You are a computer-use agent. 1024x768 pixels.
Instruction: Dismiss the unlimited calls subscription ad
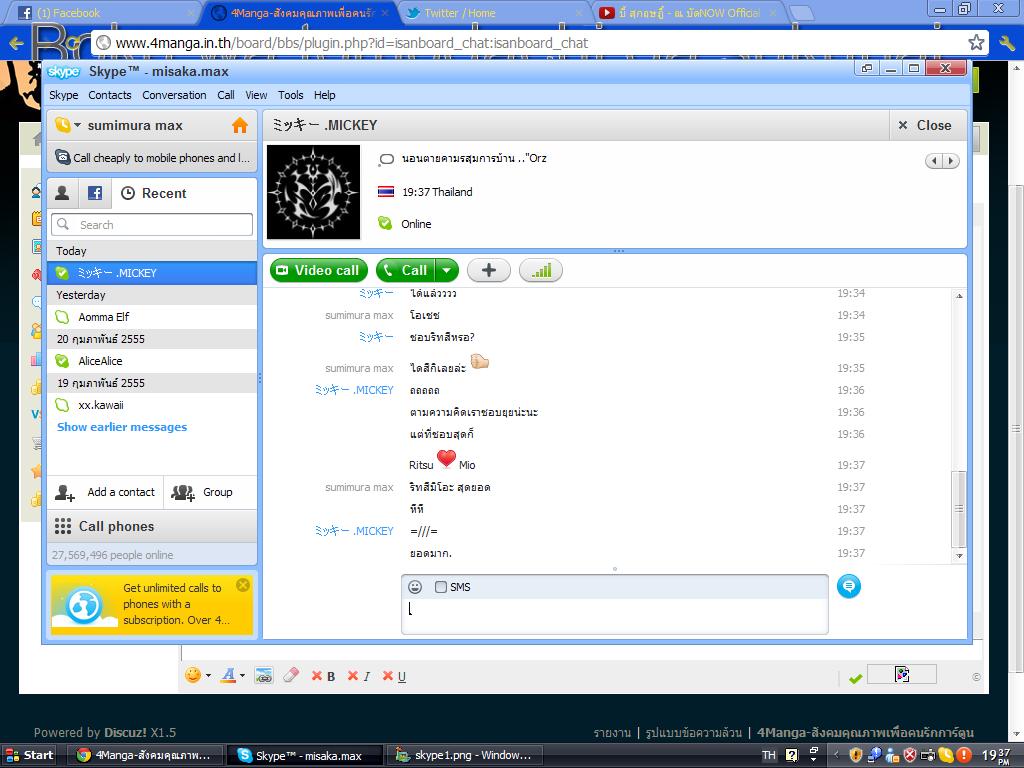click(242, 585)
